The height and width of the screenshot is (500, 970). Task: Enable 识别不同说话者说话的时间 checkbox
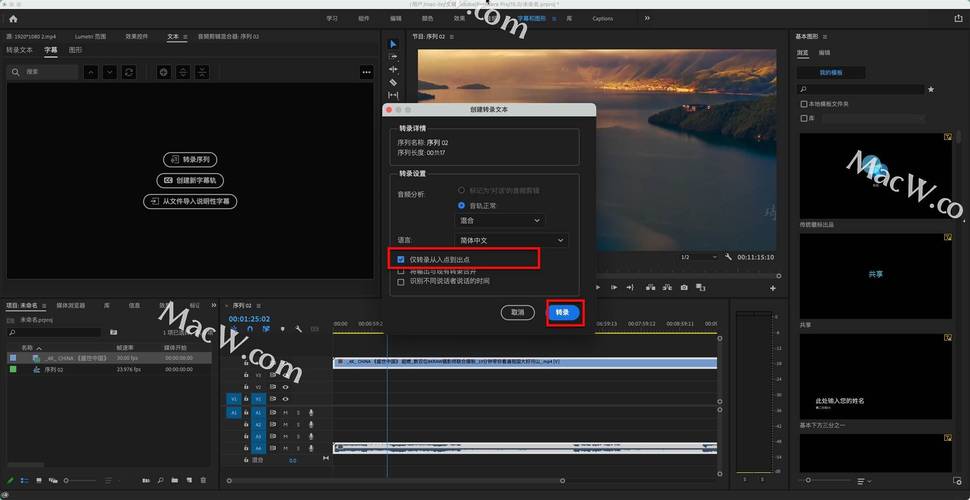click(x=401, y=282)
